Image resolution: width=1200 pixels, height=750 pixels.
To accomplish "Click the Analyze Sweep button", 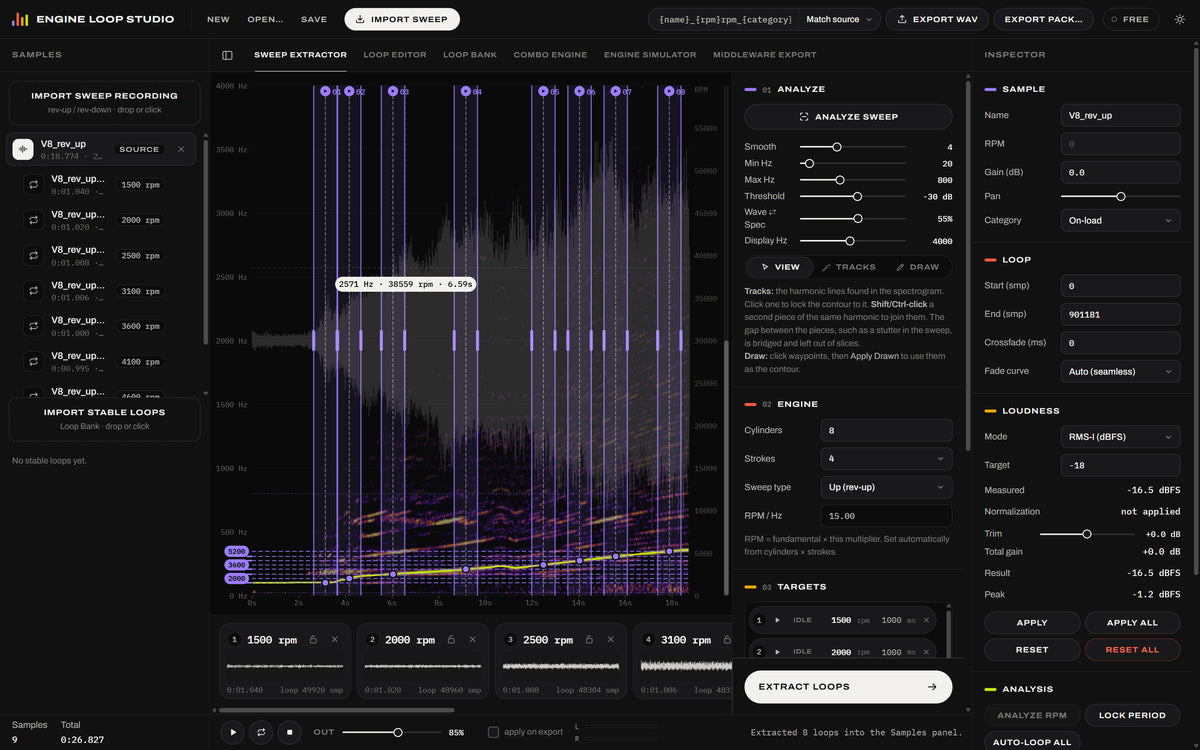I will click(x=848, y=117).
